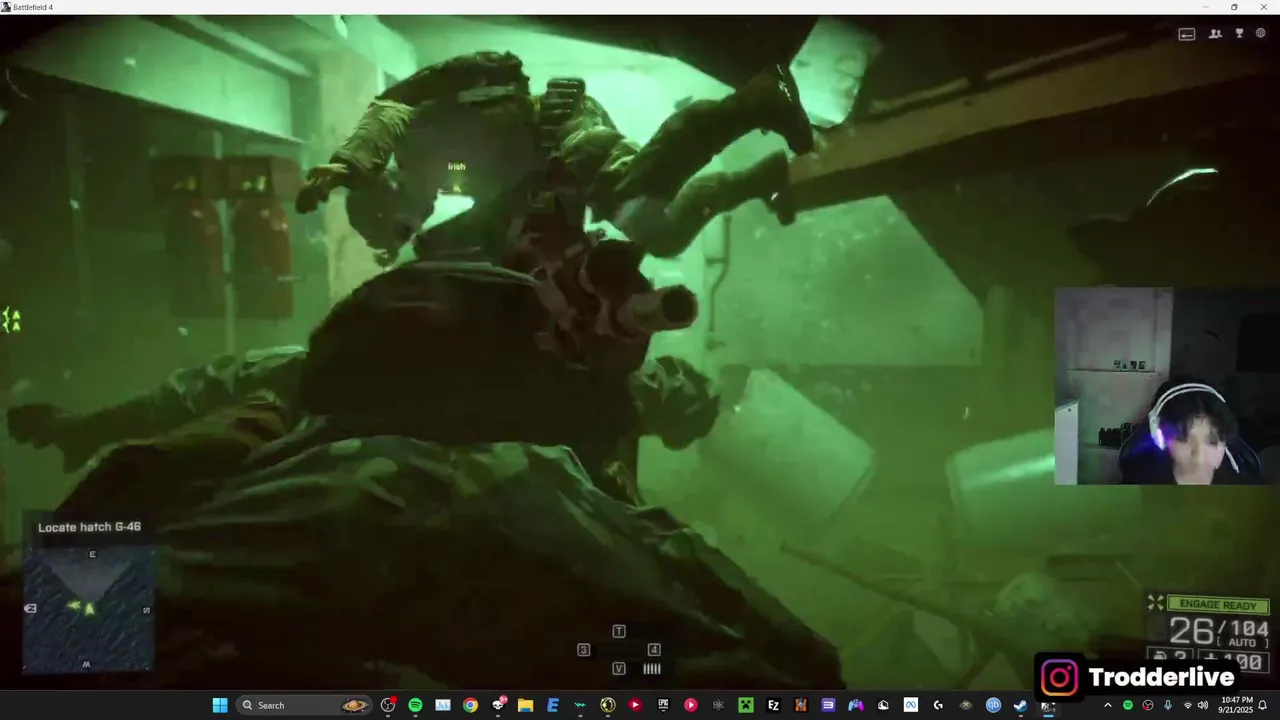Open qBittorrent from the taskbar

click(993, 705)
